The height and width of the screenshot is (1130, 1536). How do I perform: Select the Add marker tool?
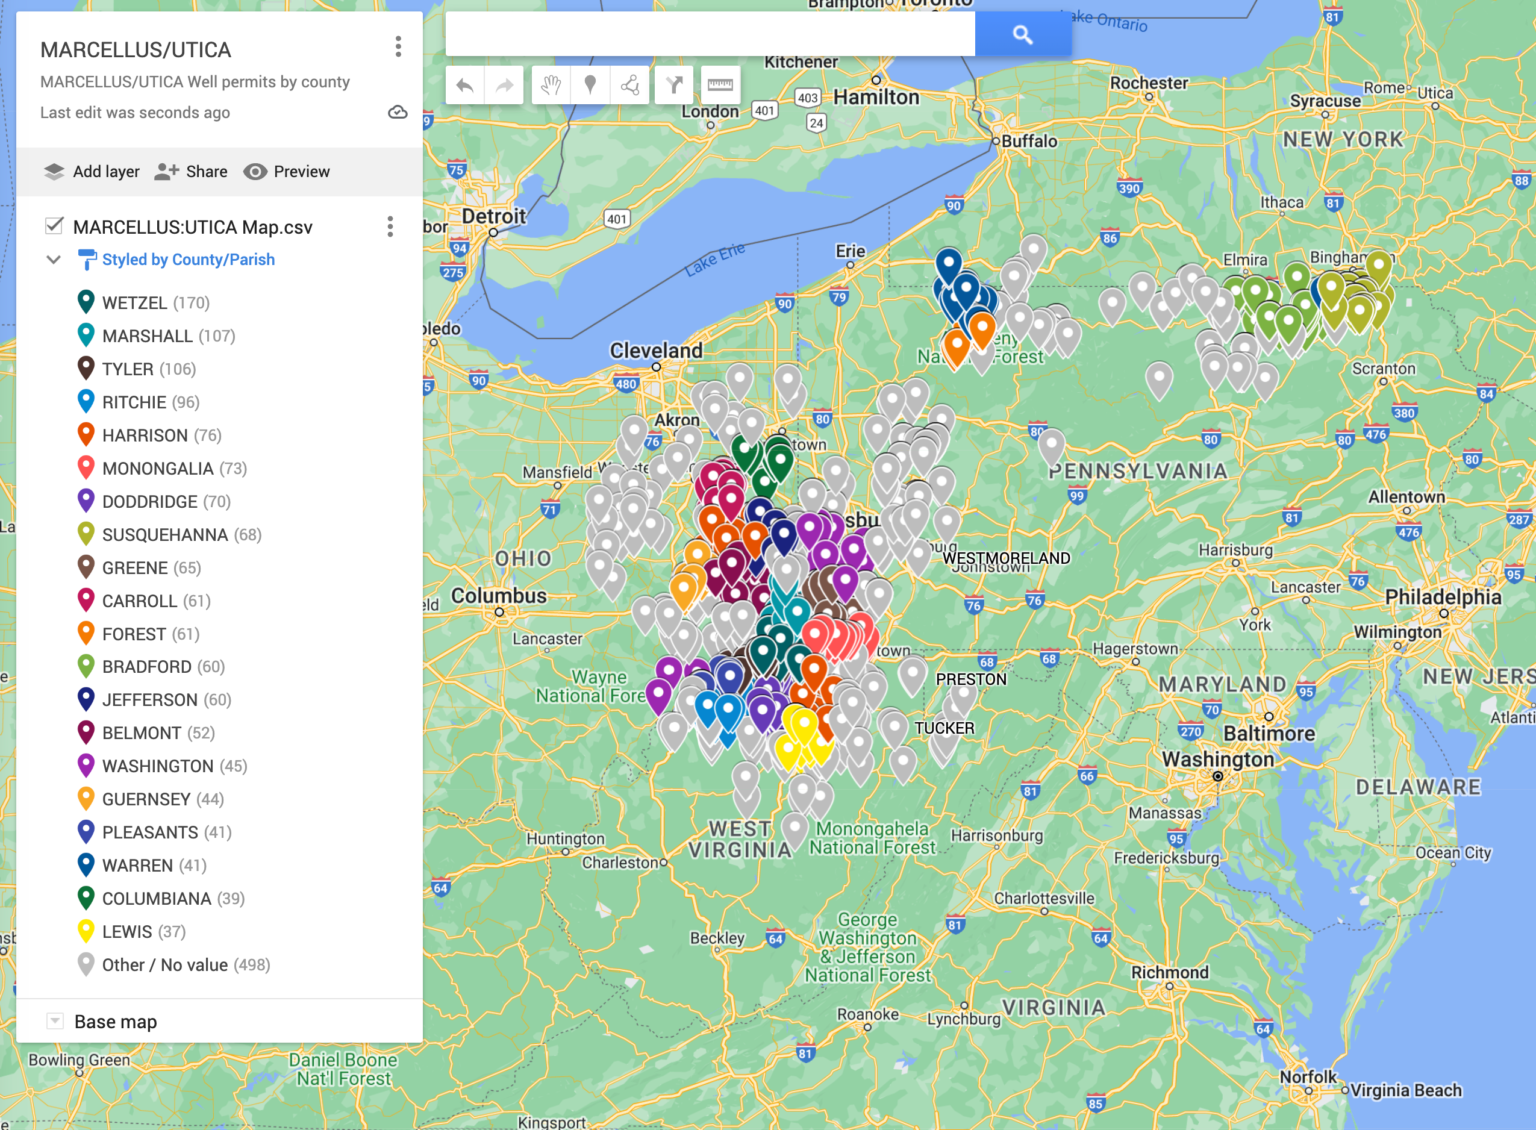click(589, 85)
